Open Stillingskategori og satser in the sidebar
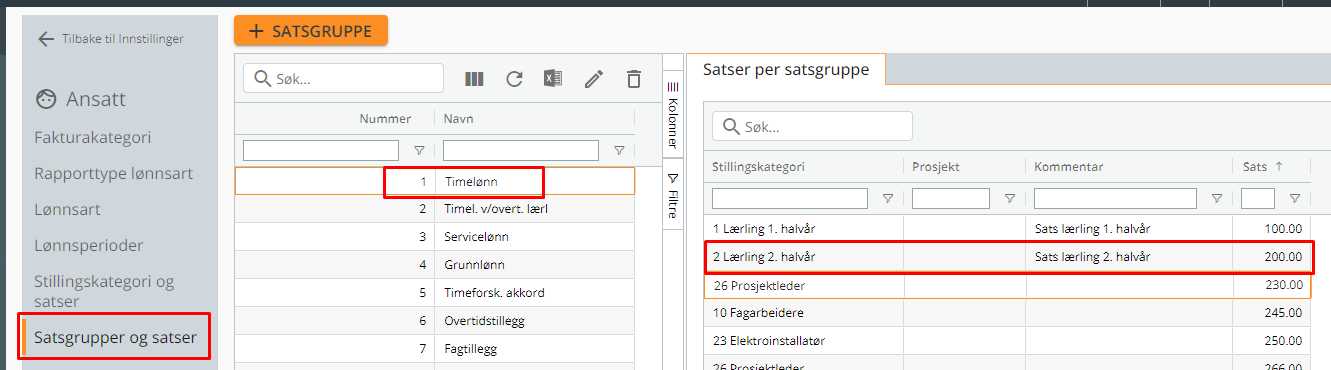This screenshot has height=370, width=1331. tap(104, 291)
